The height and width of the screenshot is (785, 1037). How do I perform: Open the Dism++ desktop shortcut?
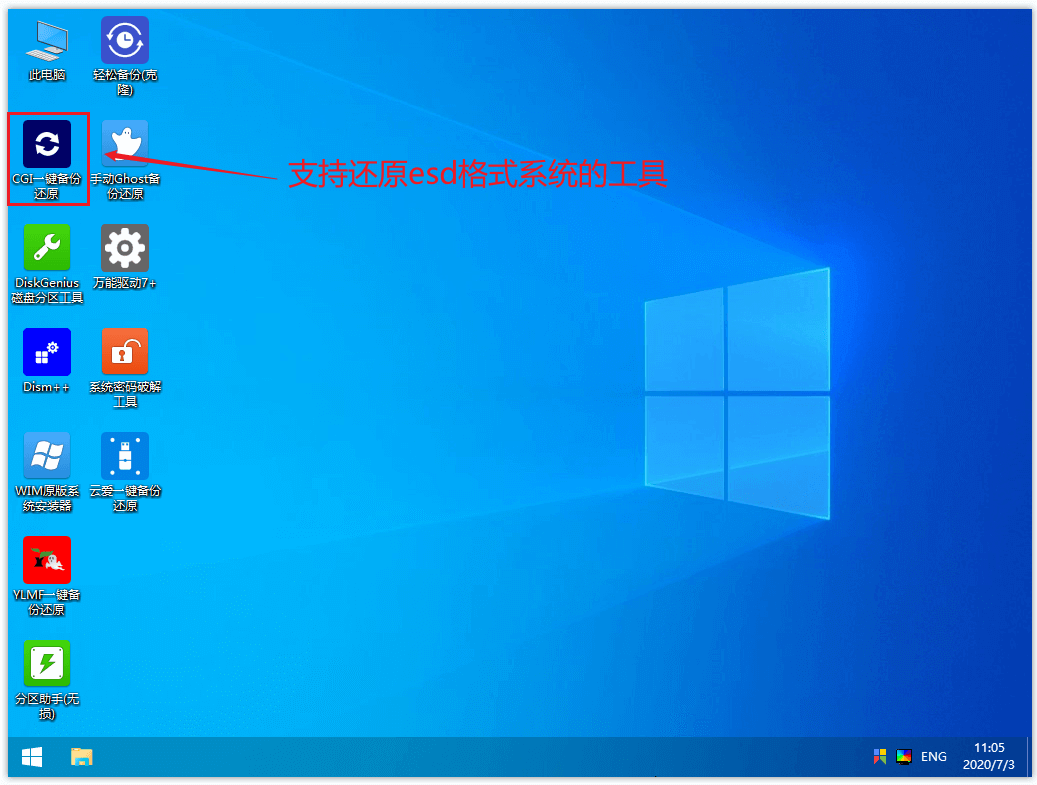point(47,352)
